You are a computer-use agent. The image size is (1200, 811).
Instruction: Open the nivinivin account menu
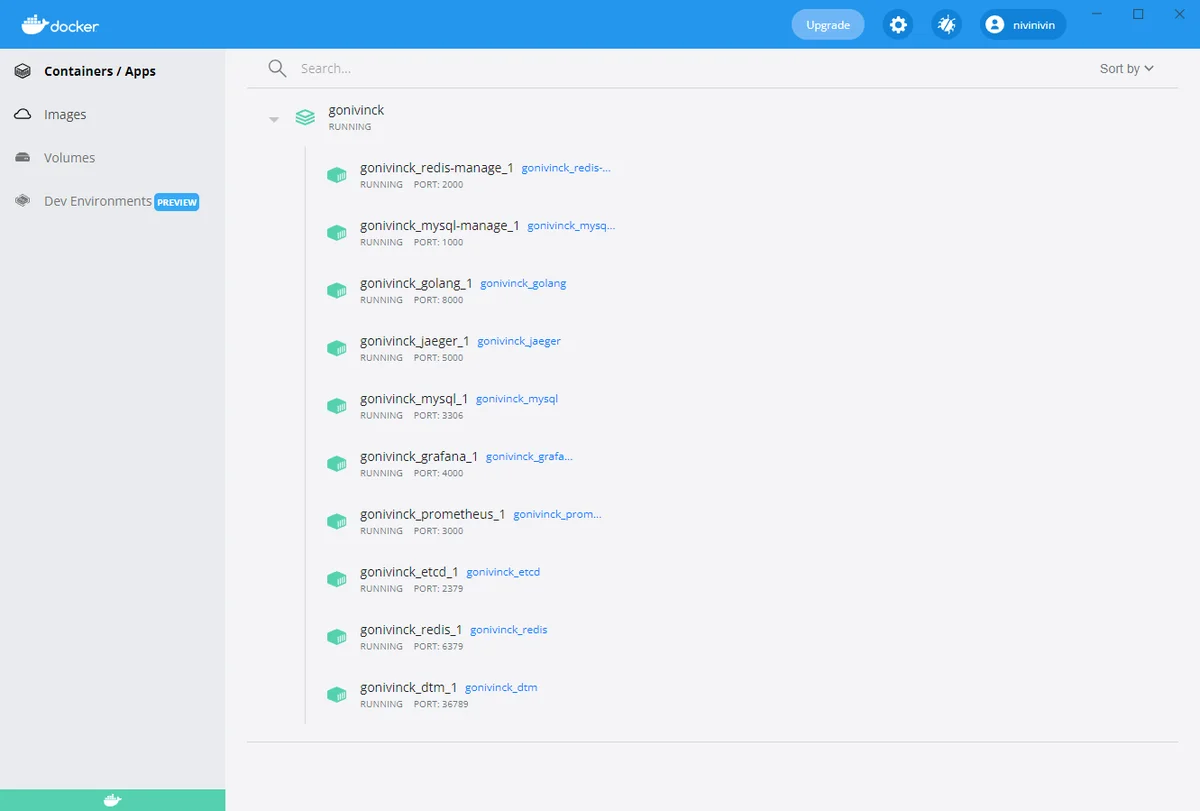(1023, 25)
